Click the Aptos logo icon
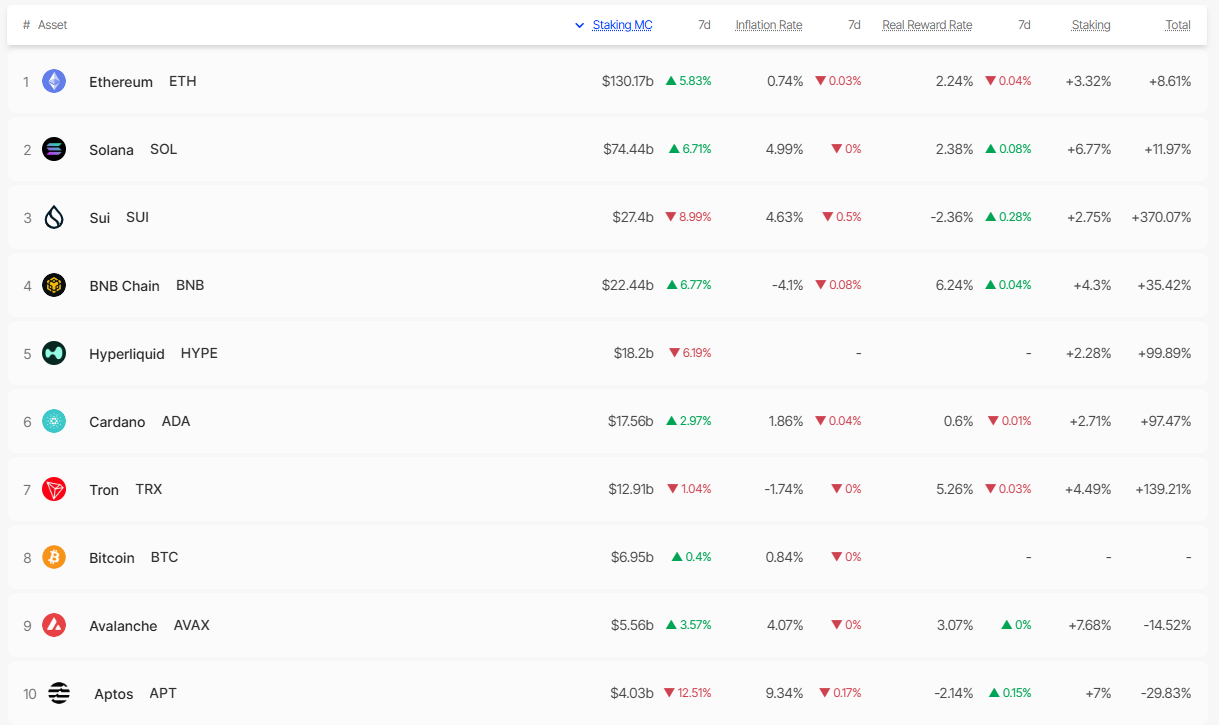 (59, 693)
